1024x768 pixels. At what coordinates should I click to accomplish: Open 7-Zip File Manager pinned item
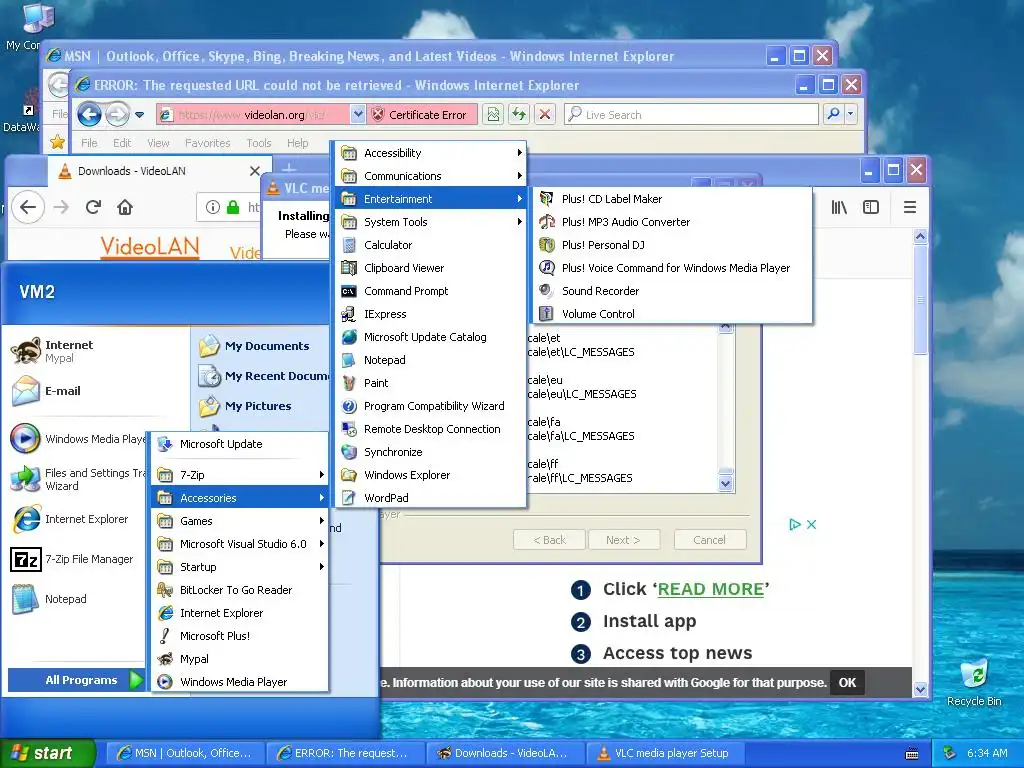coord(73,559)
